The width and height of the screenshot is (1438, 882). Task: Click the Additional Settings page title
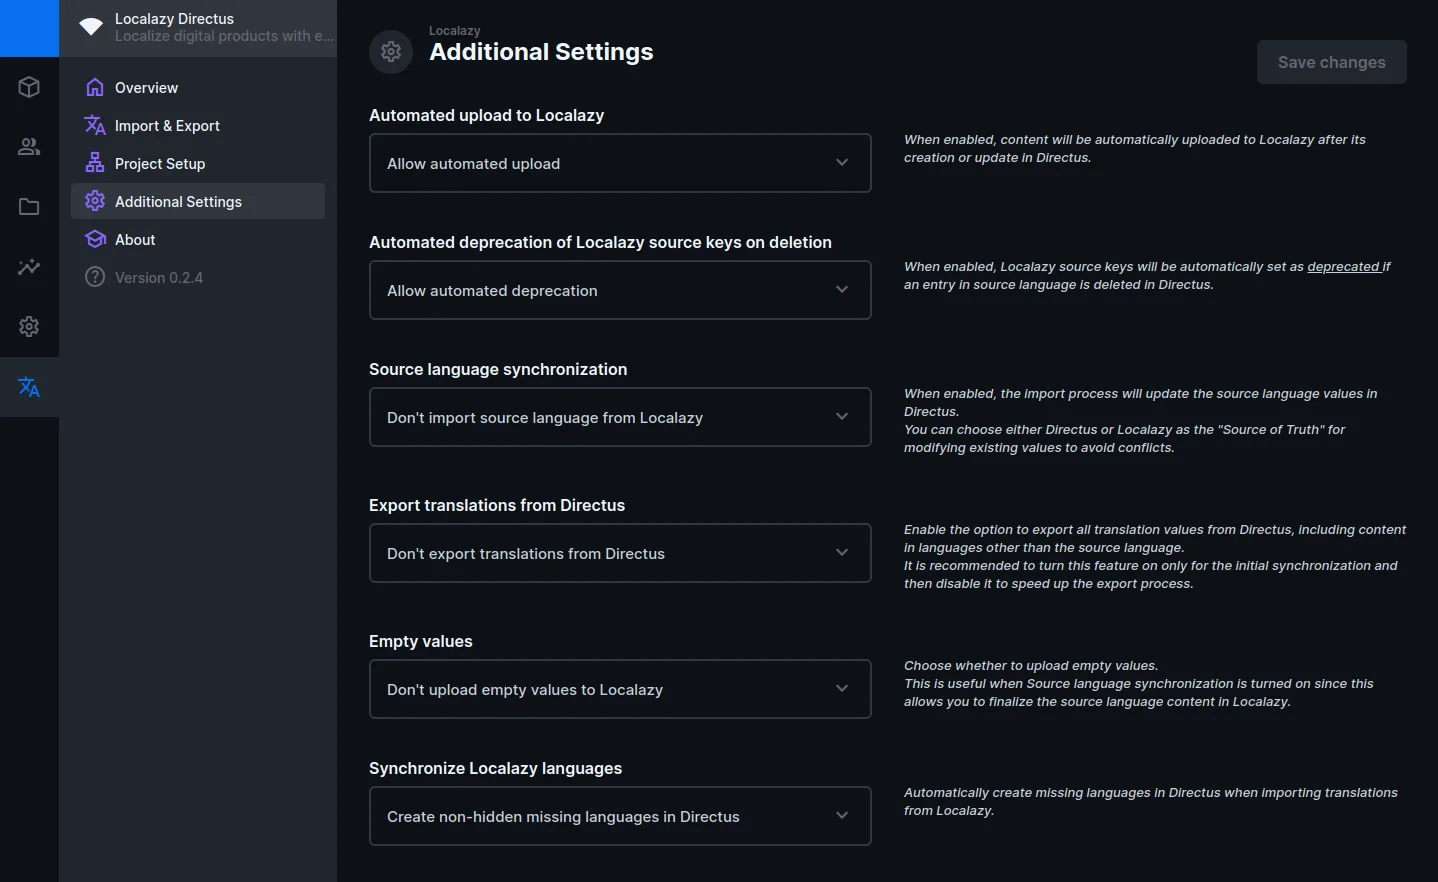click(541, 52)
